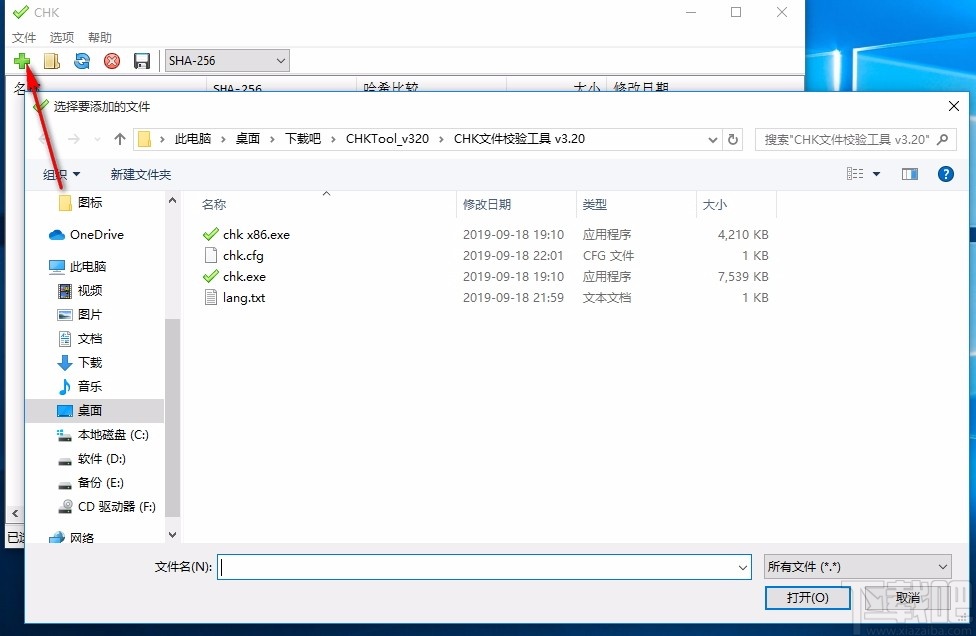Close the 选择要添加的文件 dialog

click(954, 106)
